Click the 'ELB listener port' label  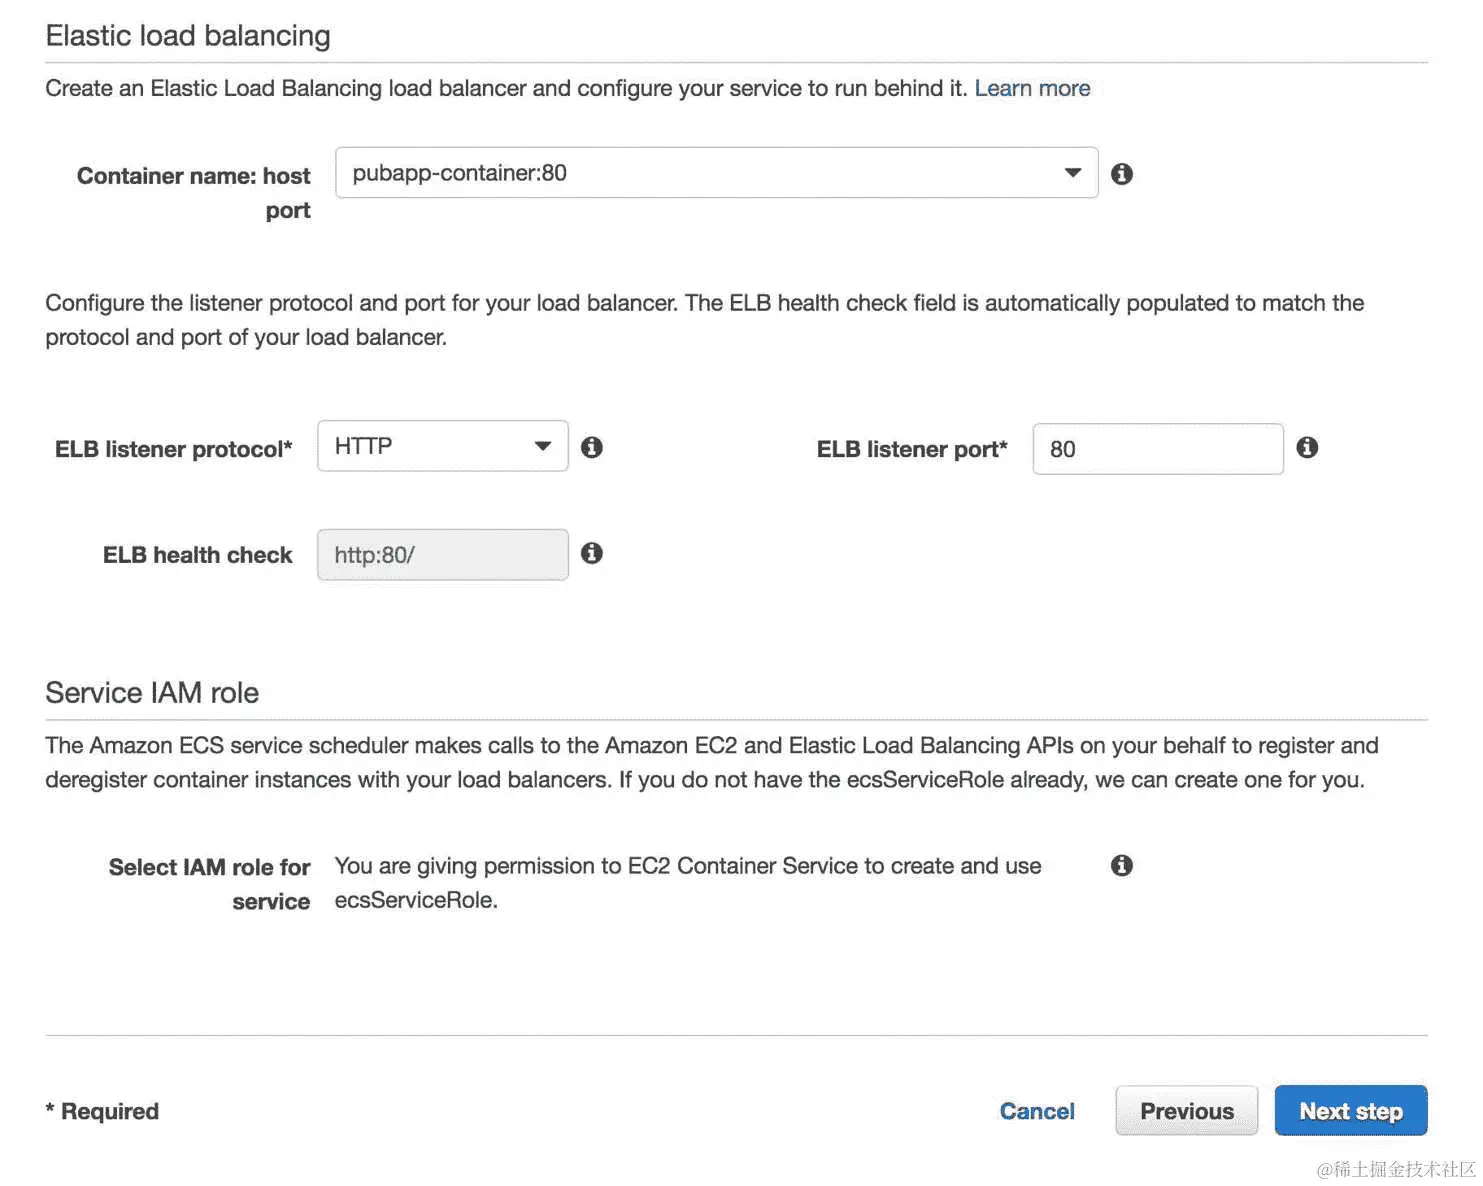[912, 449]
